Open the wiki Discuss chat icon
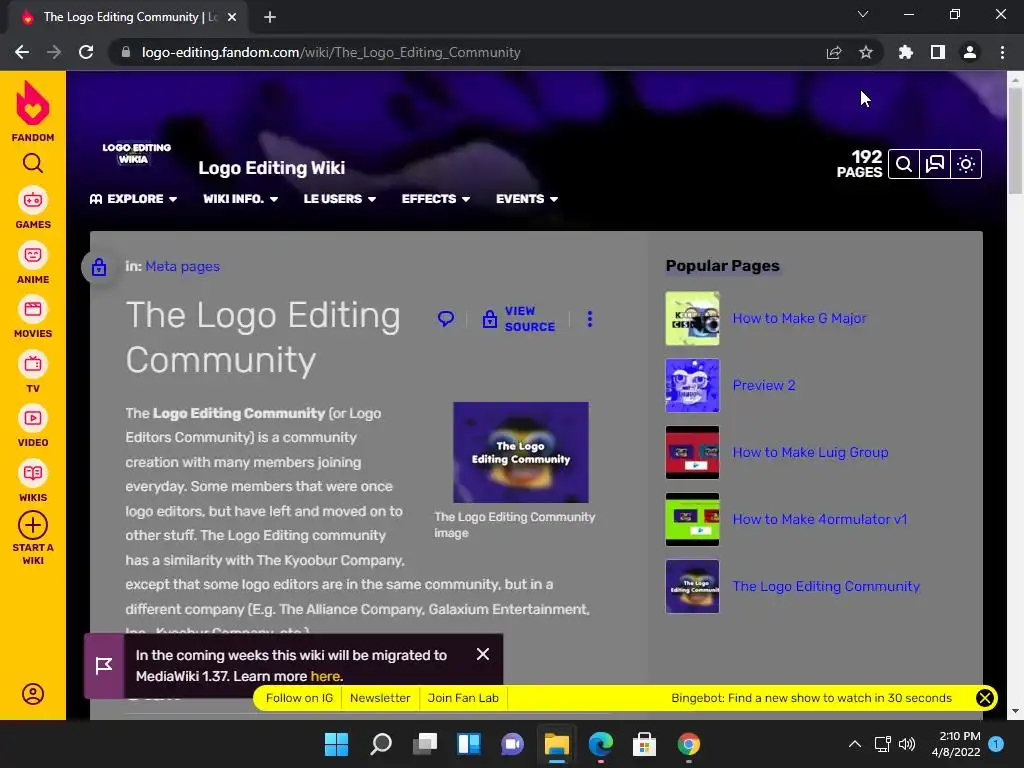The width and height of the screenshot is (1024, 768). pos(935,164)
